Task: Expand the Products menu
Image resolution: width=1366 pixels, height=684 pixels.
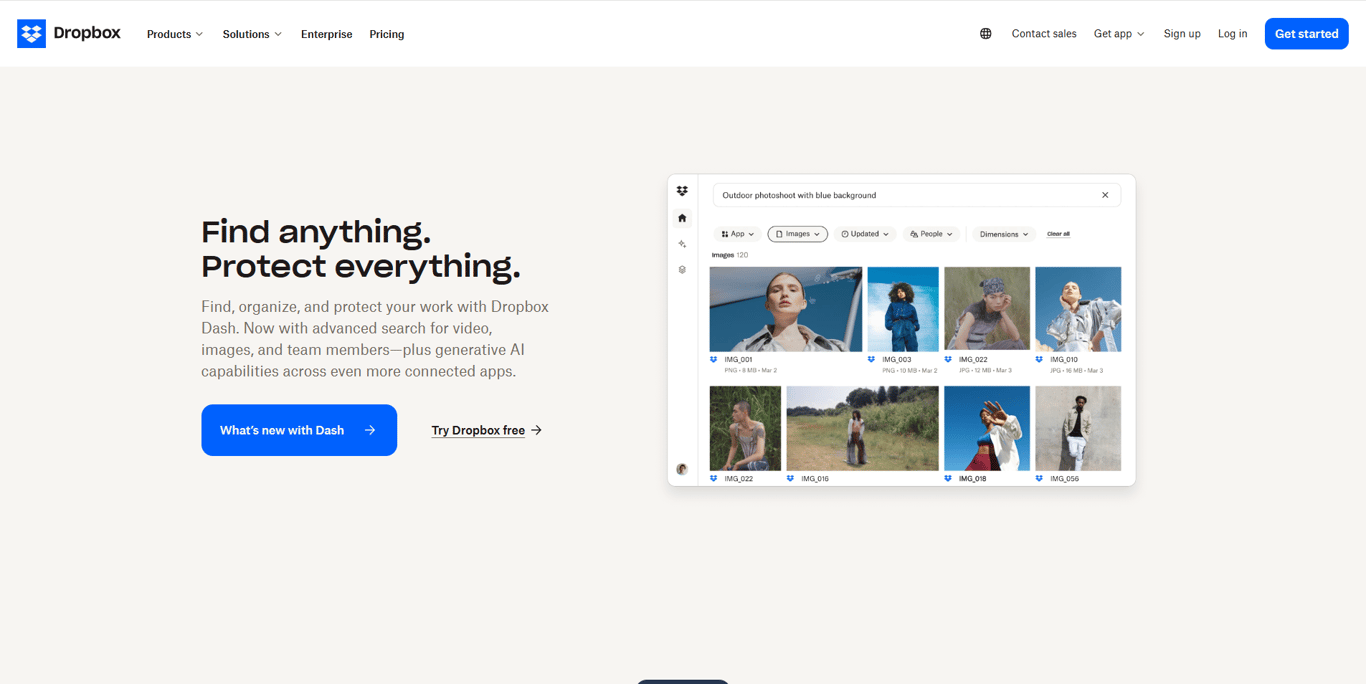Action: coord(175,34)
